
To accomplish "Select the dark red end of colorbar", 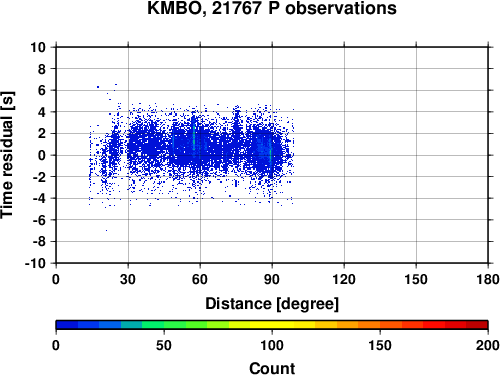I will pyautogui.click(x=477, y=325).
